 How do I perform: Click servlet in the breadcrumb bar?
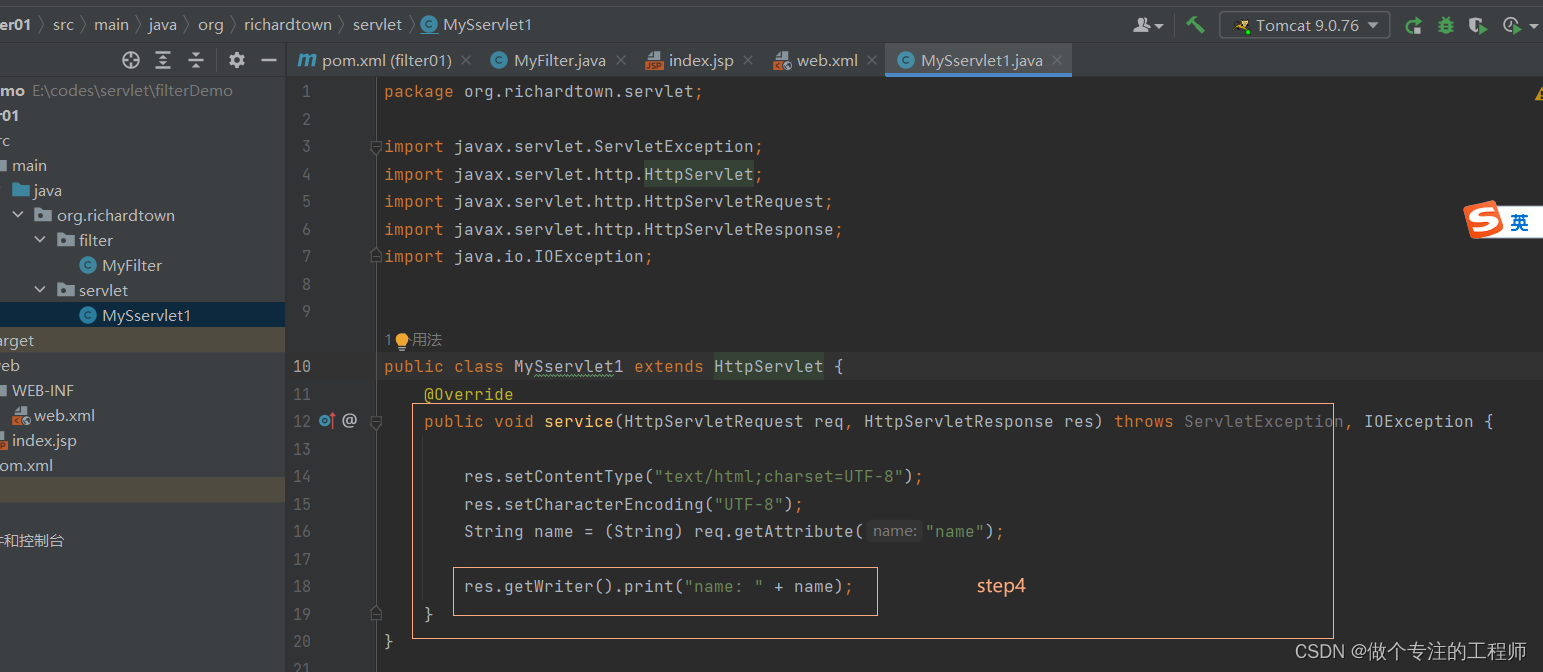377,24
